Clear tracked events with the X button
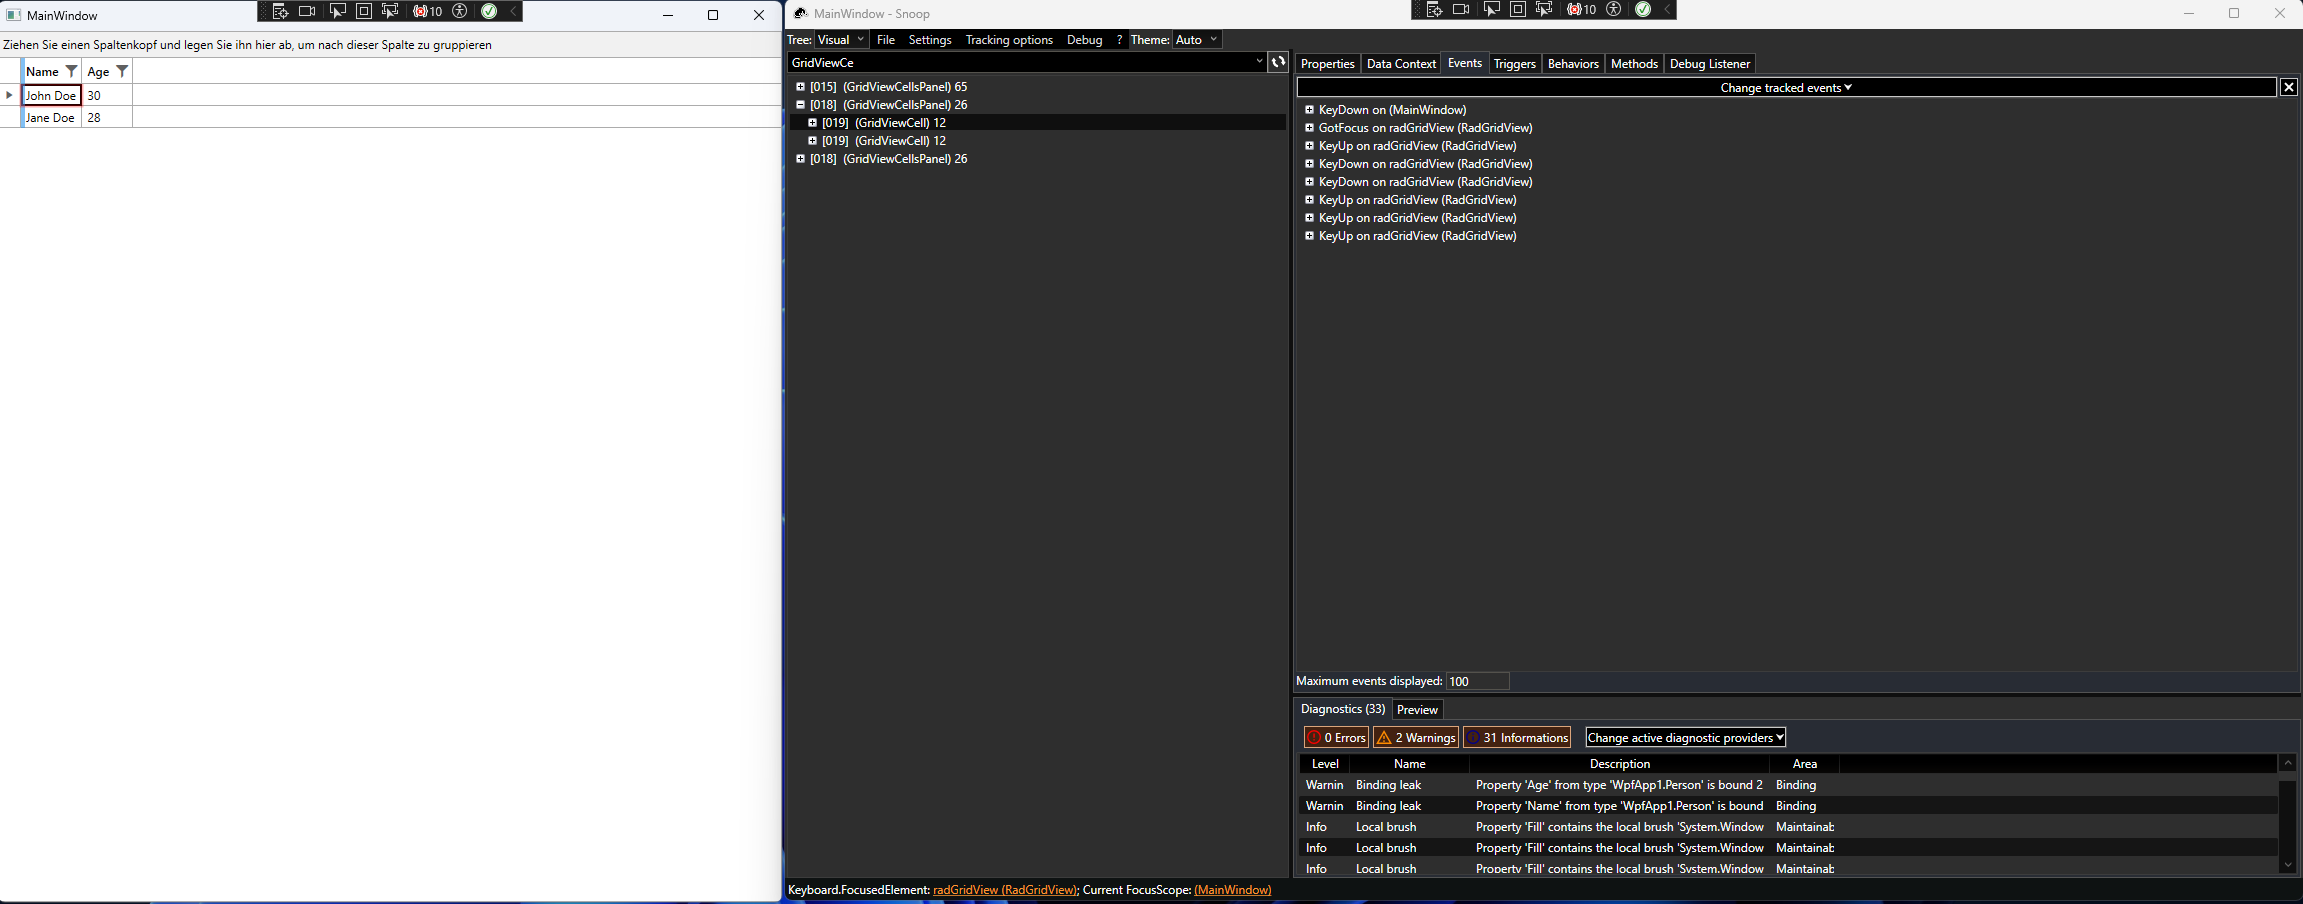 (x=2288, y=87)
